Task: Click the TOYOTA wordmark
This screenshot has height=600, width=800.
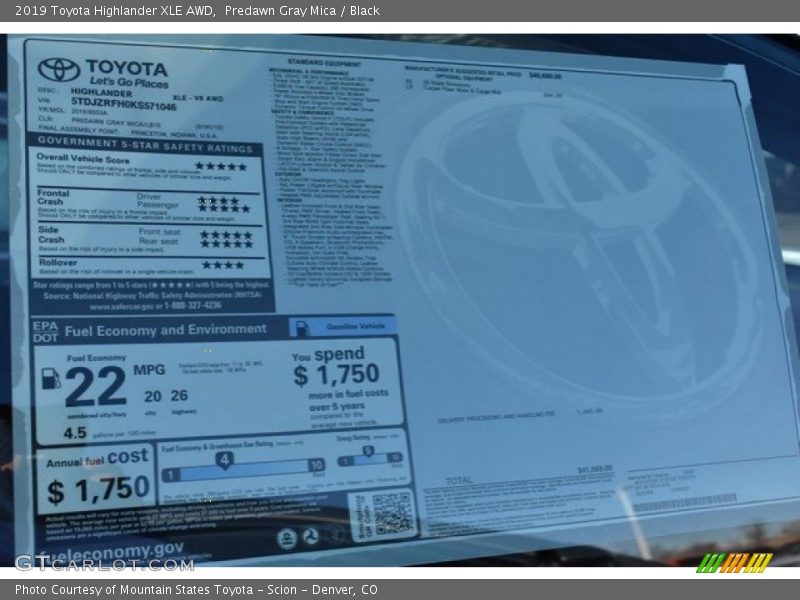Action: tap(127, 68)
